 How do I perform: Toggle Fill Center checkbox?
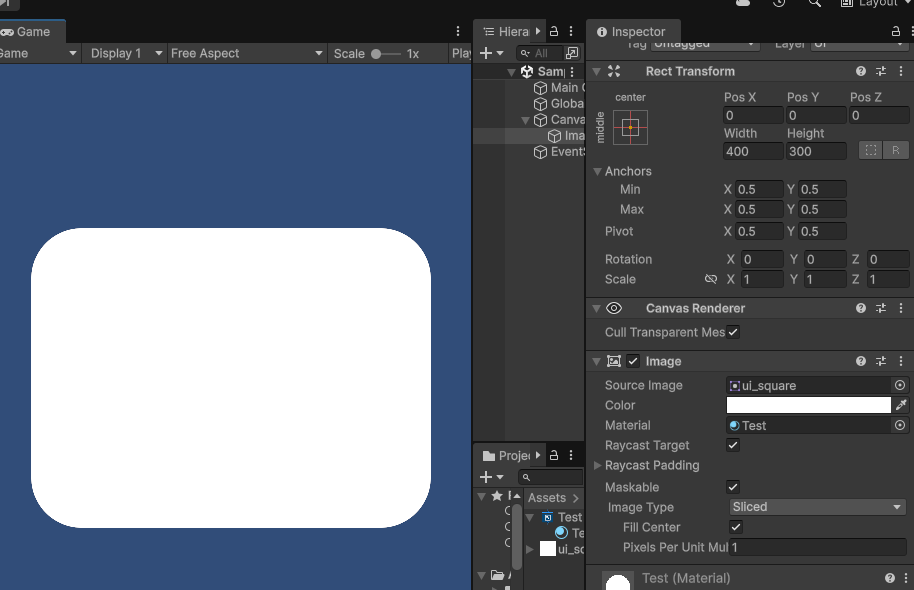coord(736,527)
